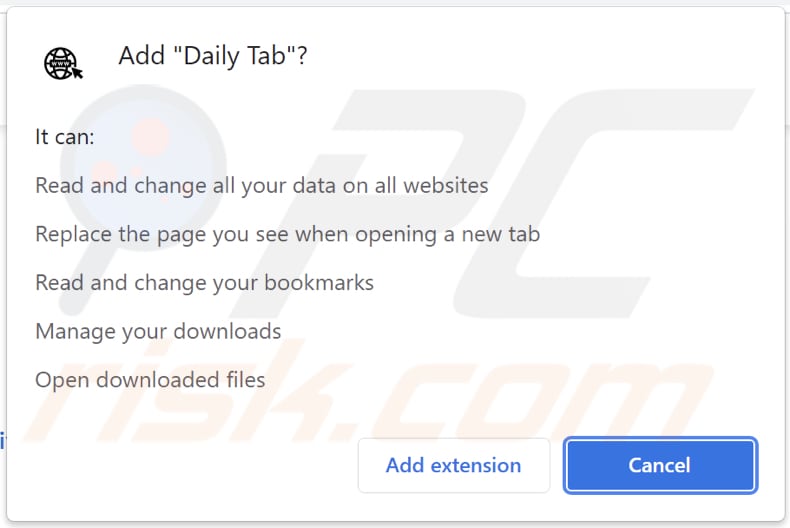The image size is (790, 528).
Task: Click the "Open downloaded files" permission text
Action: pos(150,380)
